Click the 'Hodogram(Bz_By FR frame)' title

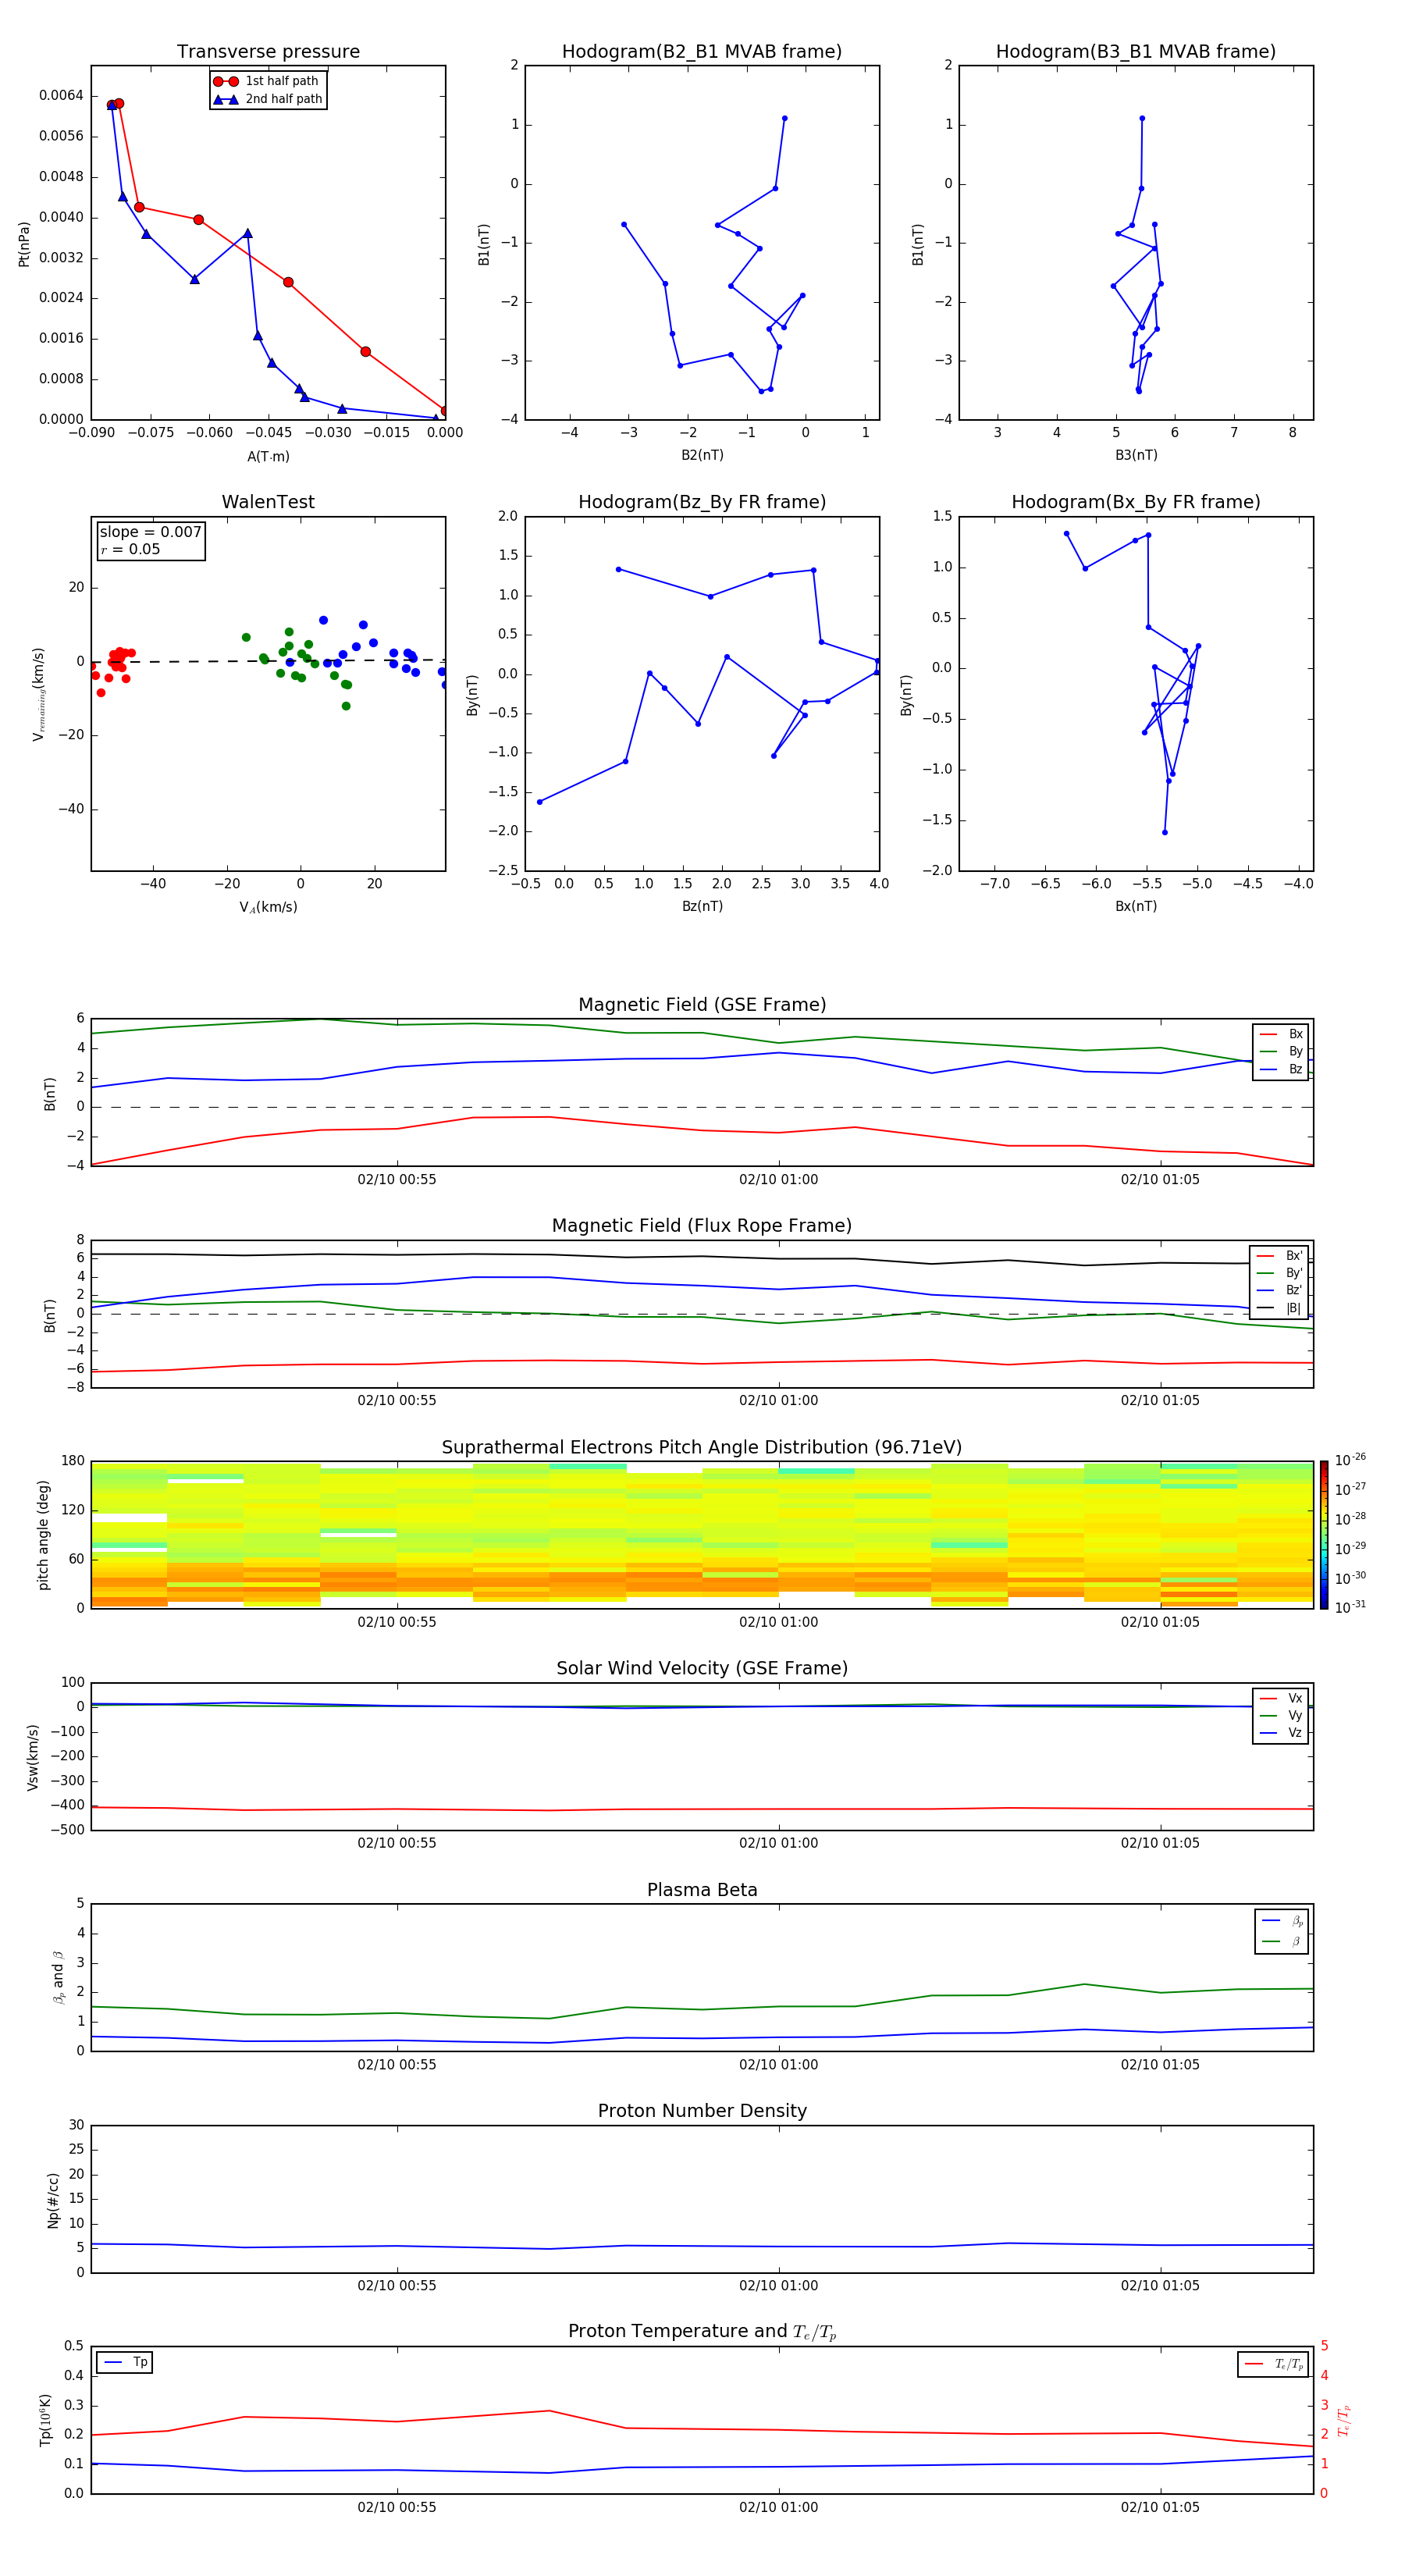702,502
